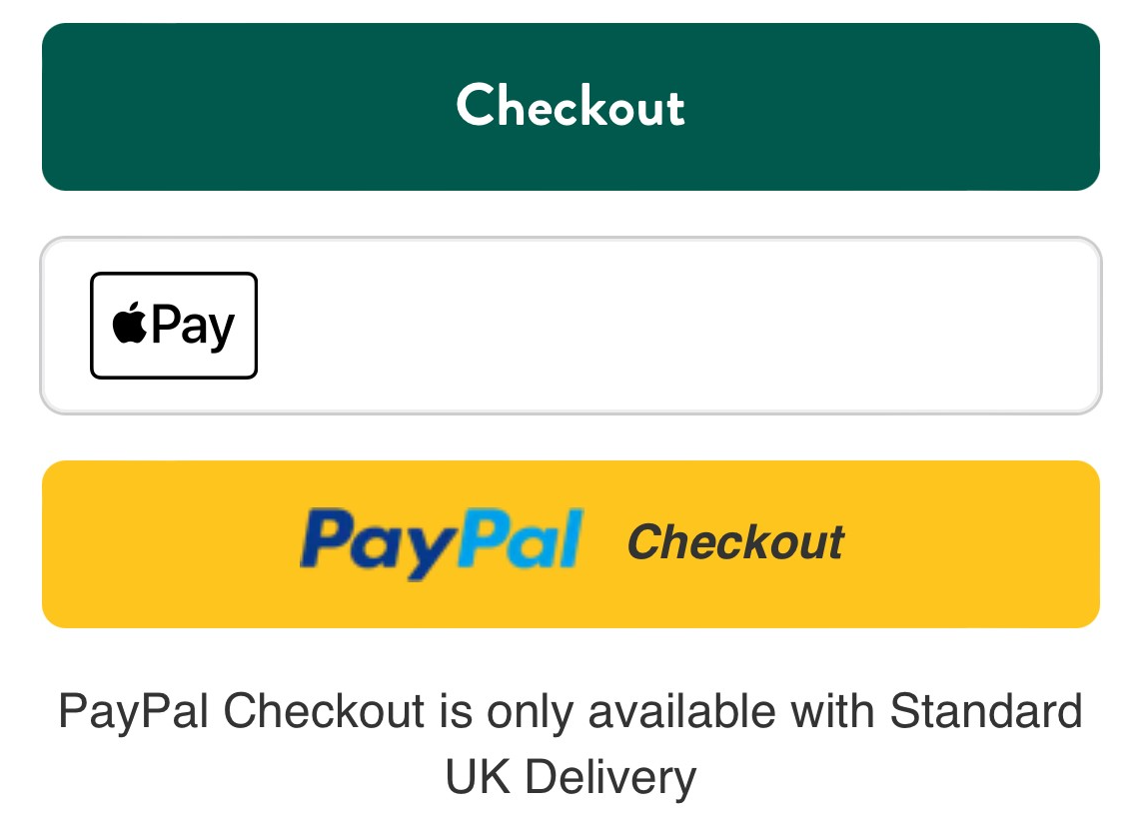Image resolution: width=1139 pixels, height=814 pixels.
Task: Click the Apple logo in the Pay badge
Action: coord(130,322)
